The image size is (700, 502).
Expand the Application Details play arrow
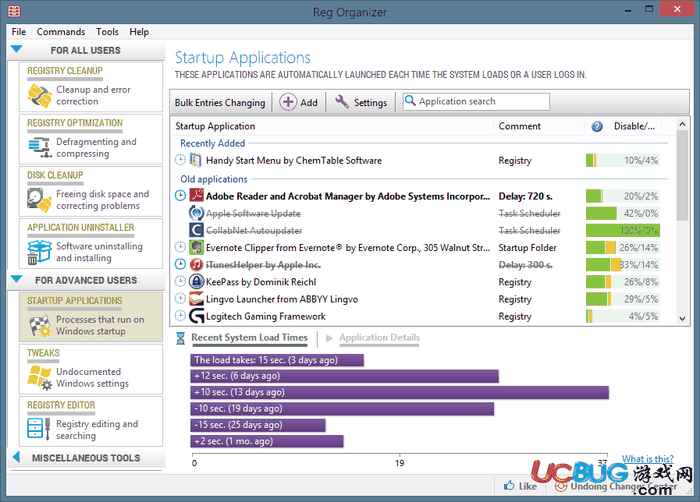tap(329, 338)
